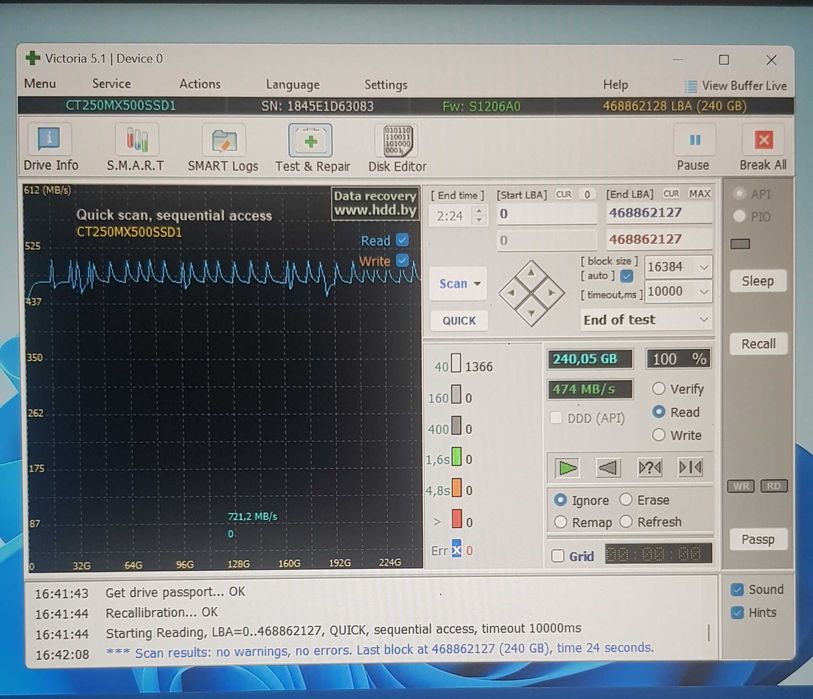Click the down arrow of the navigation diamond

point(531,313)
